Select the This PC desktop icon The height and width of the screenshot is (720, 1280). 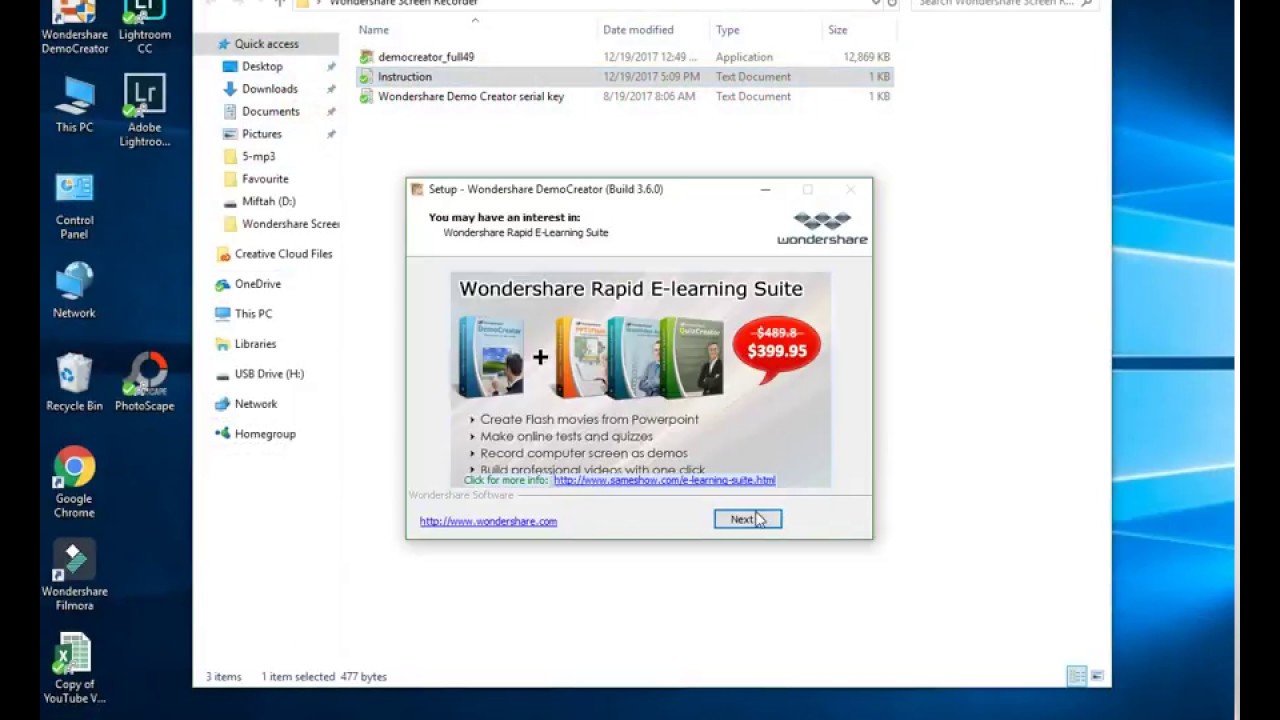click(x=74, y=104)
